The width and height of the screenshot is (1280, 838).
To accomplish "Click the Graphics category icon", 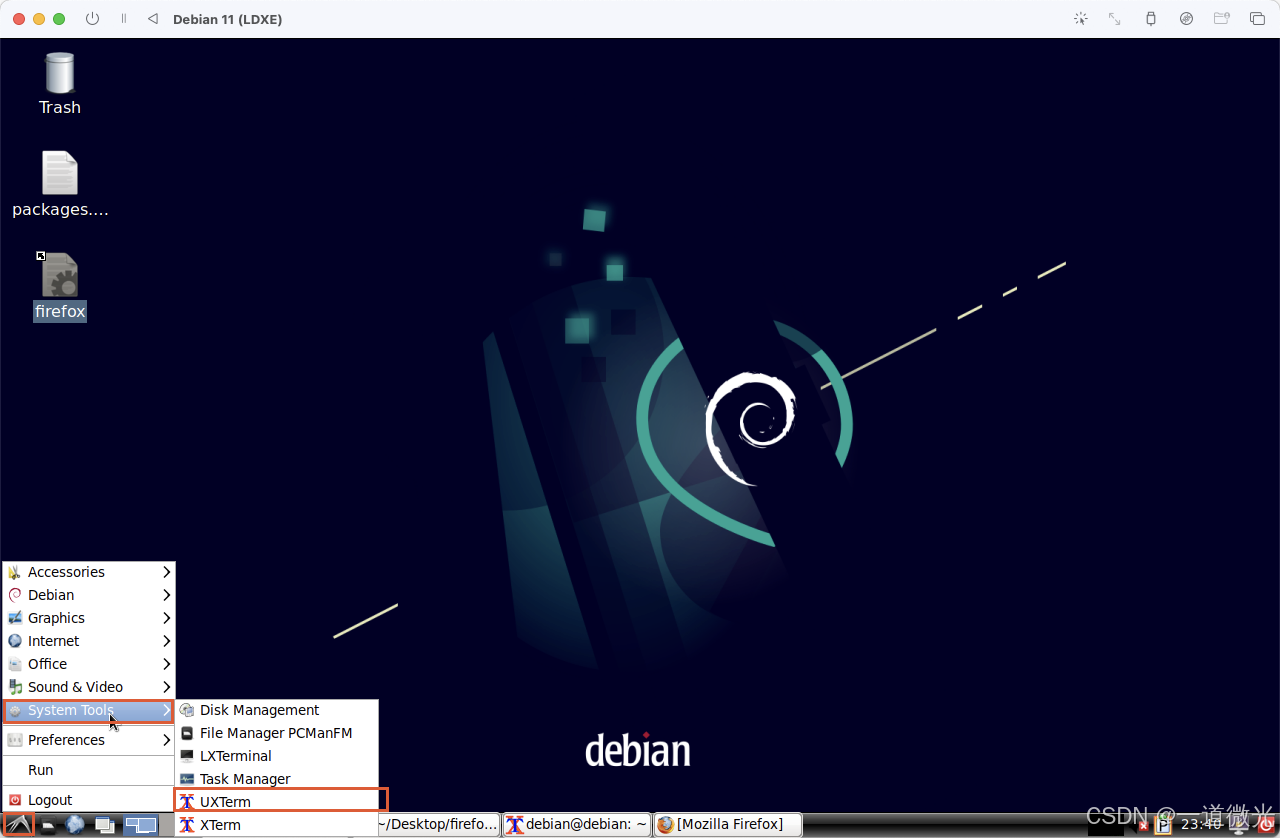I will [15, 618].
